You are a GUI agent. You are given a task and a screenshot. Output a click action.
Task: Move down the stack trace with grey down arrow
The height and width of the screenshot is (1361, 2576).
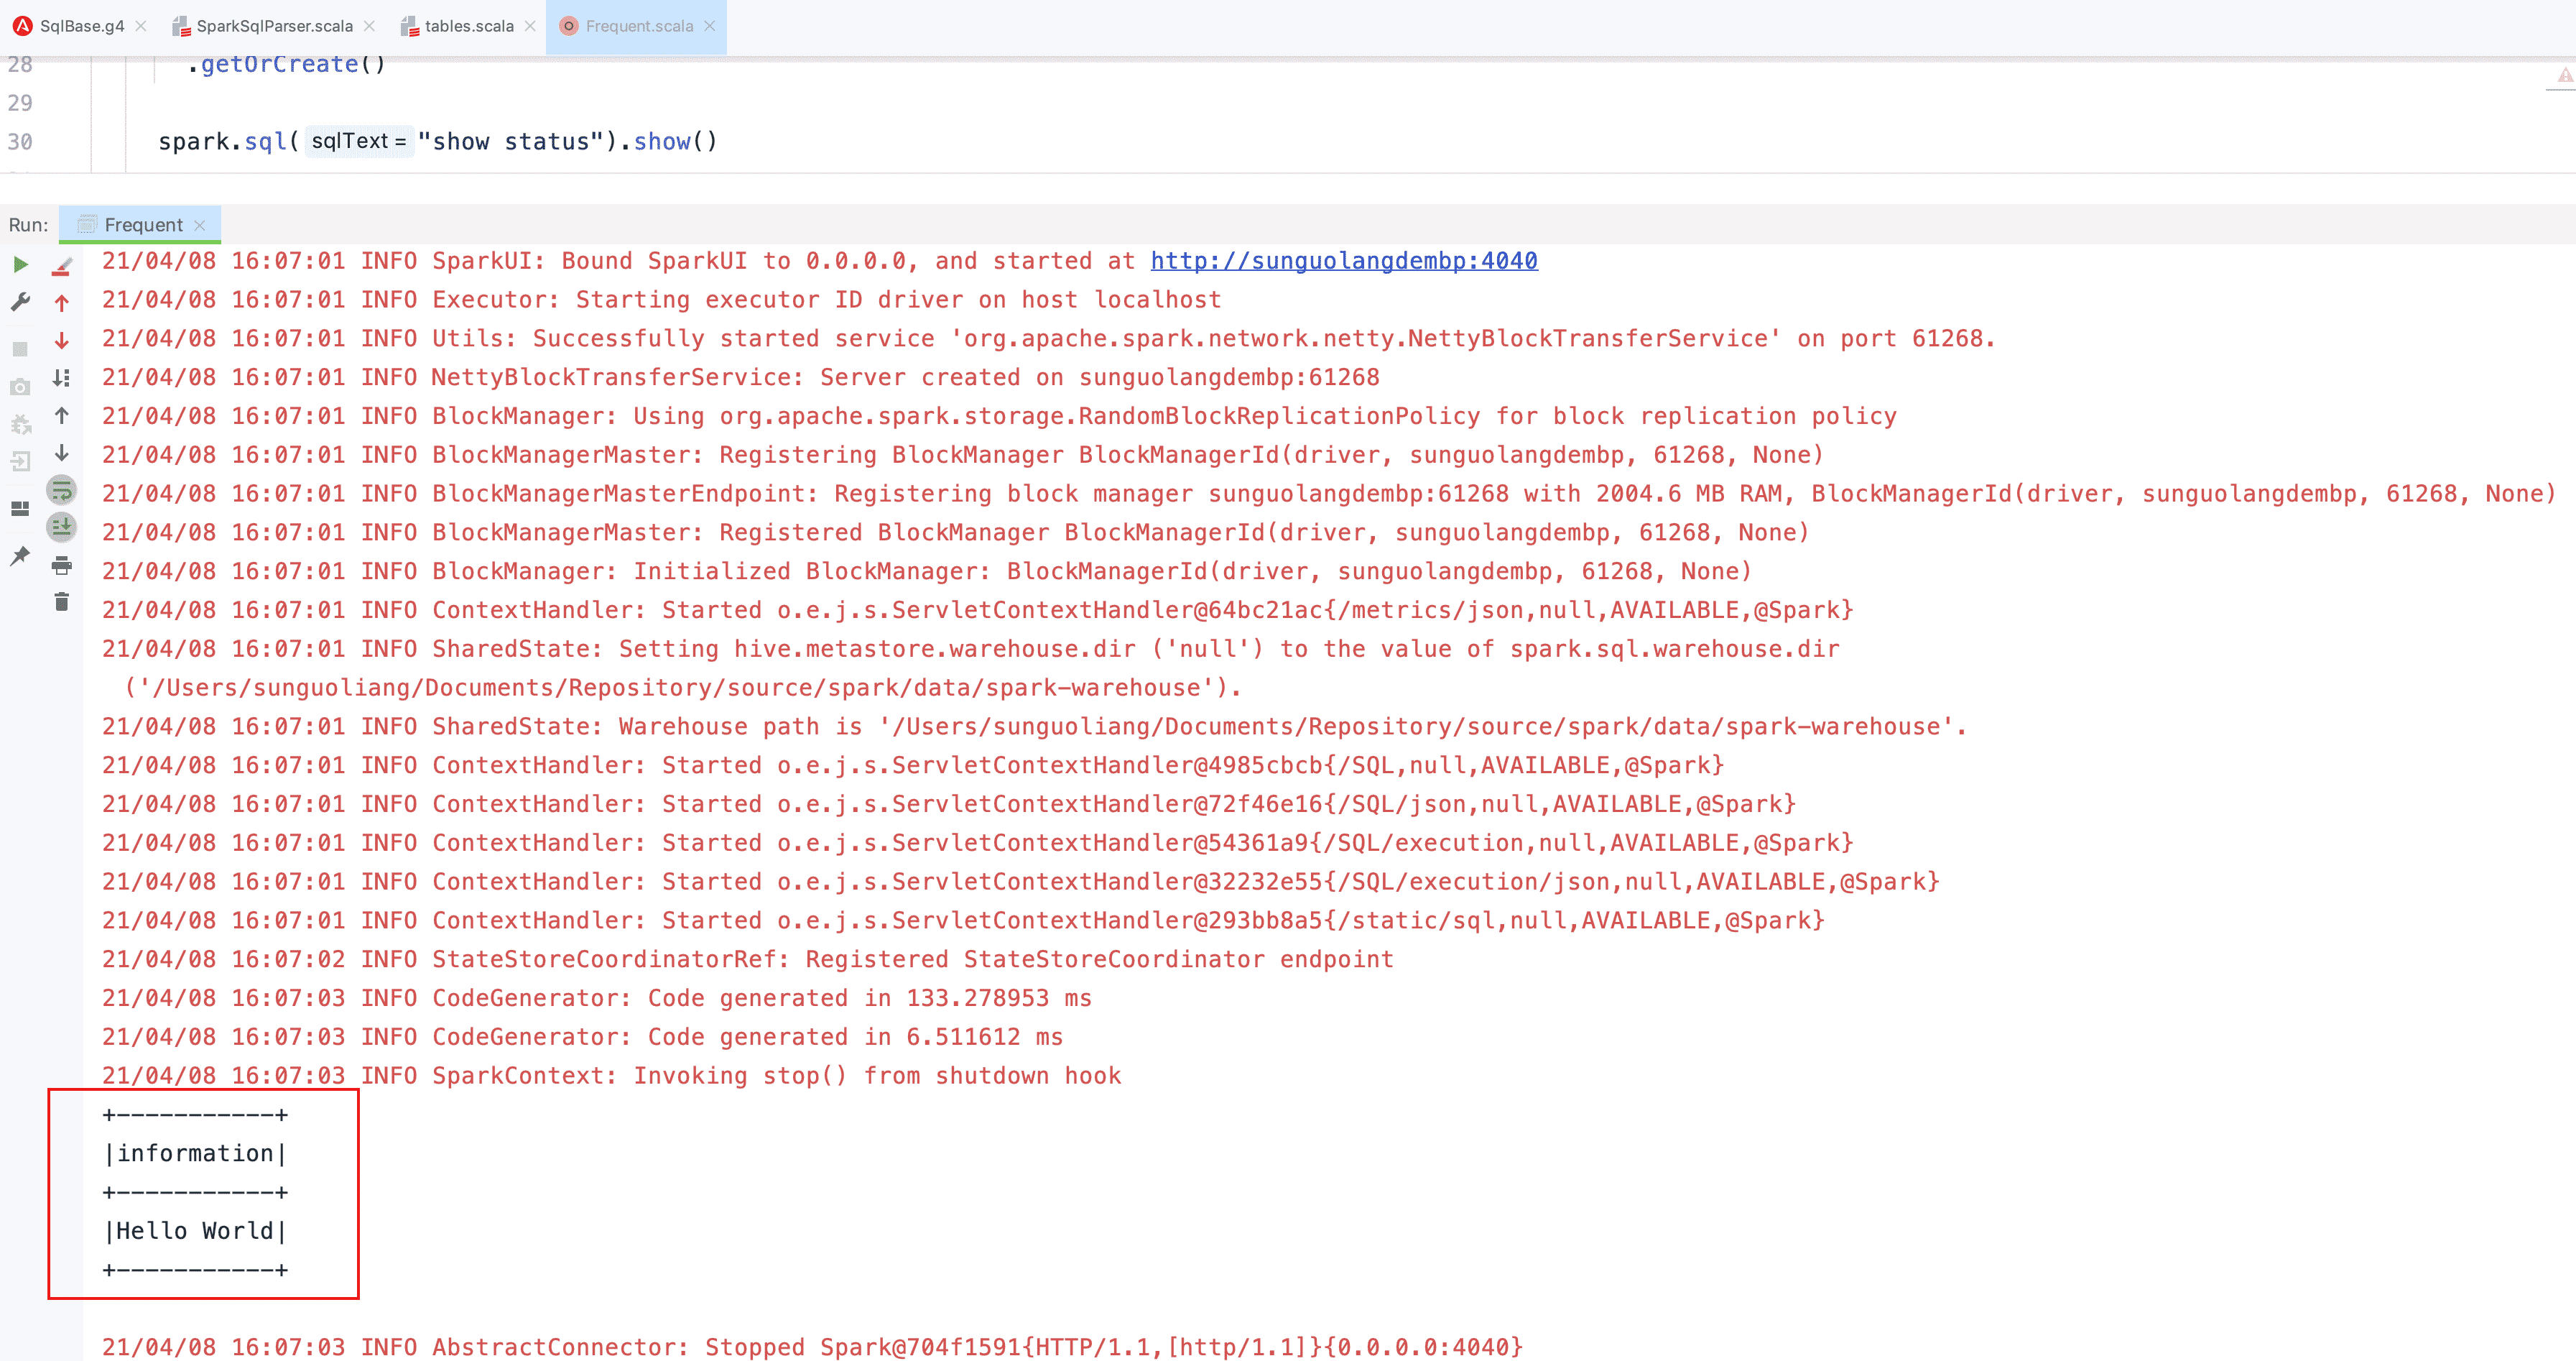[62, 453]
